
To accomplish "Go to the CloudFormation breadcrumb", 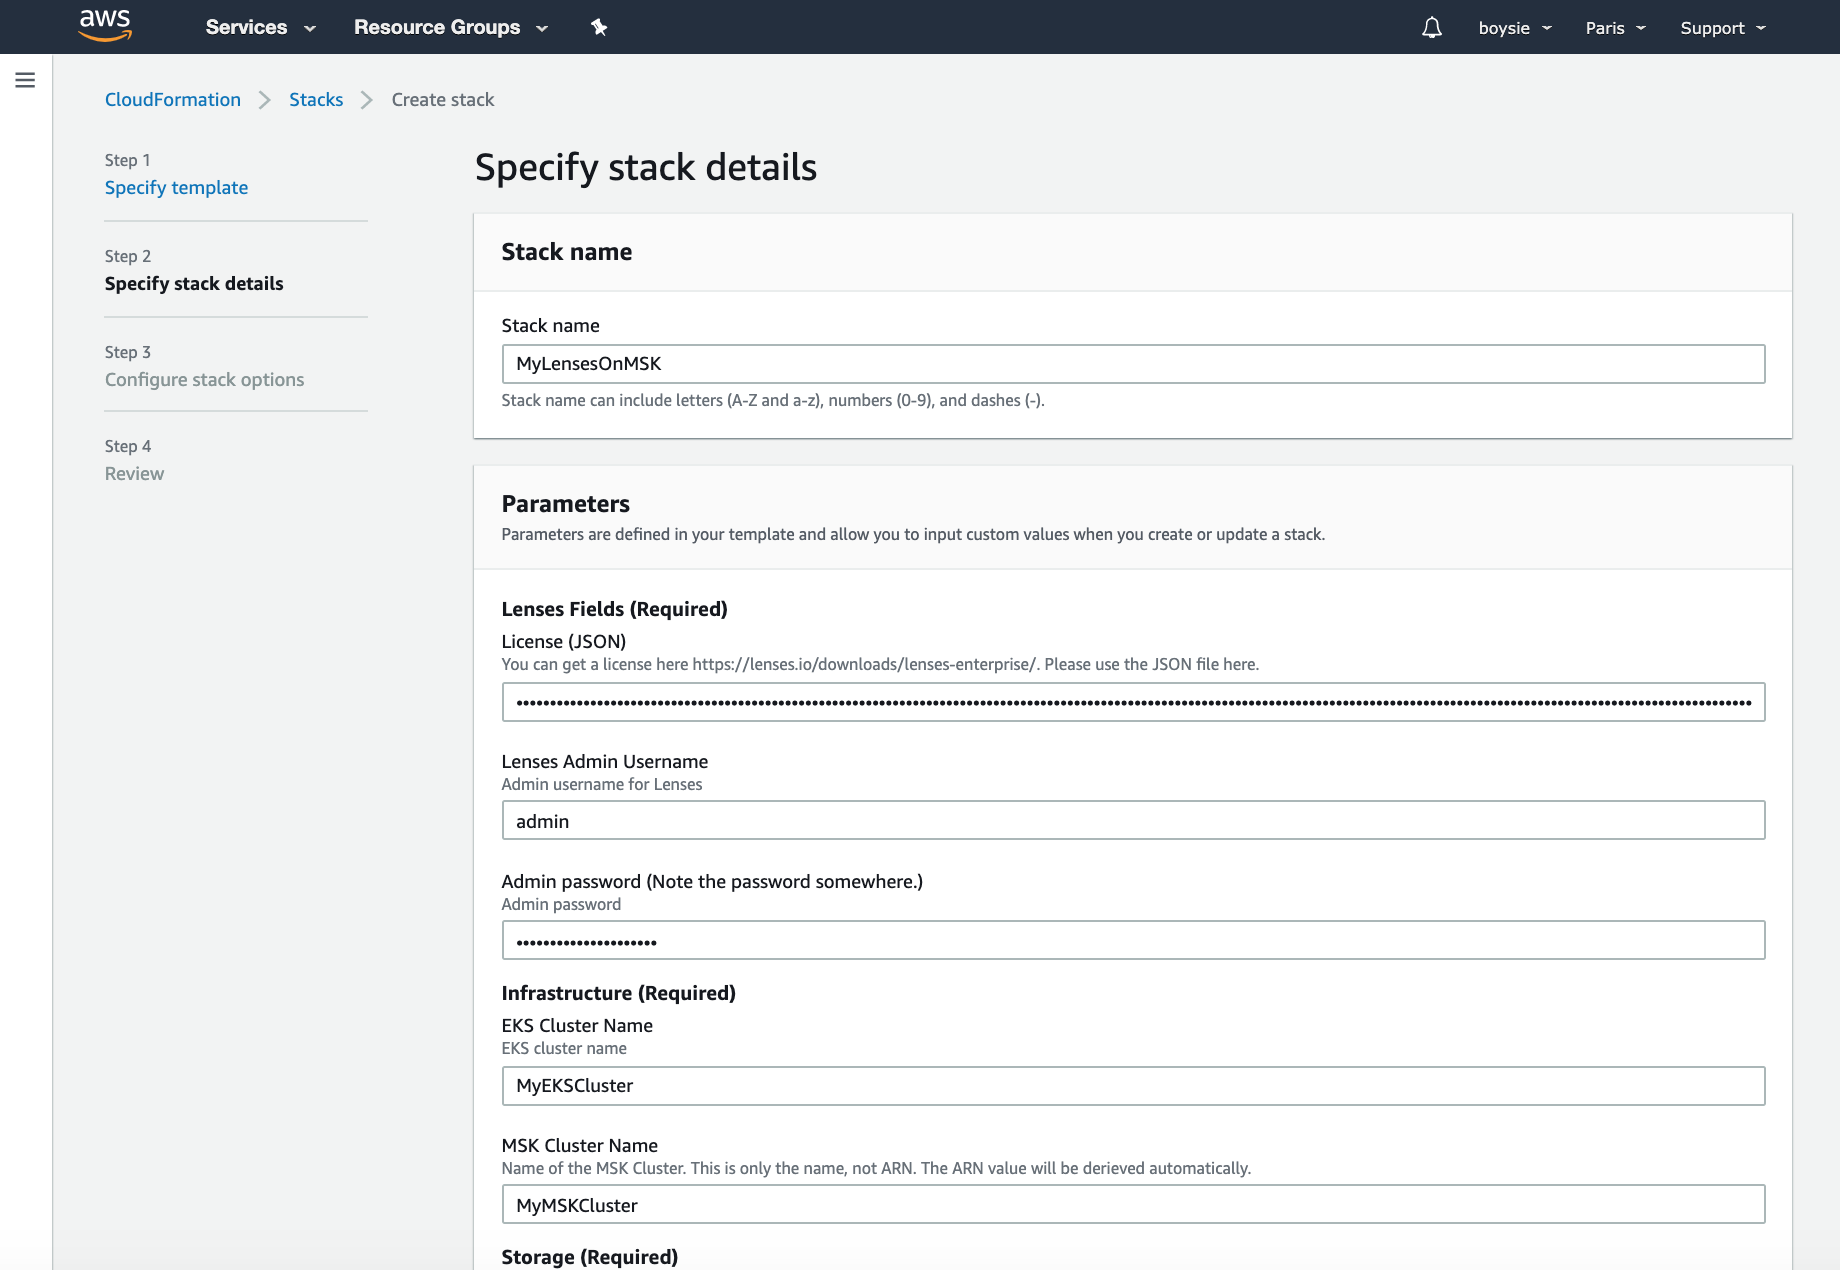I will pyautogui.click(x=173, y=100).
